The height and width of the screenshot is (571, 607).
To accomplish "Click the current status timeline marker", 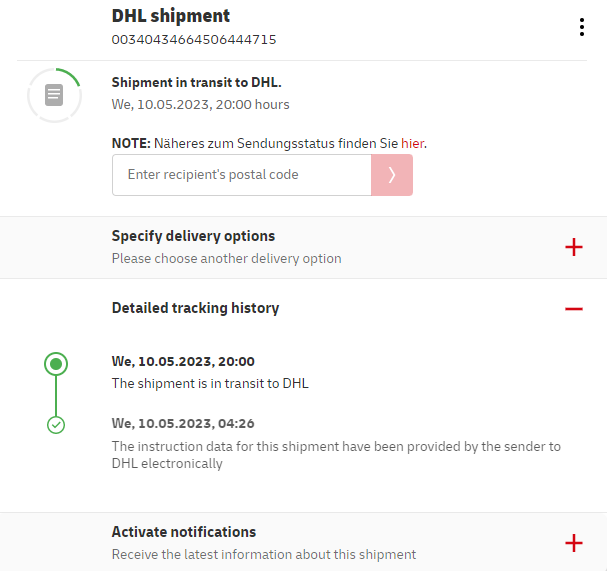I will 56,364.
